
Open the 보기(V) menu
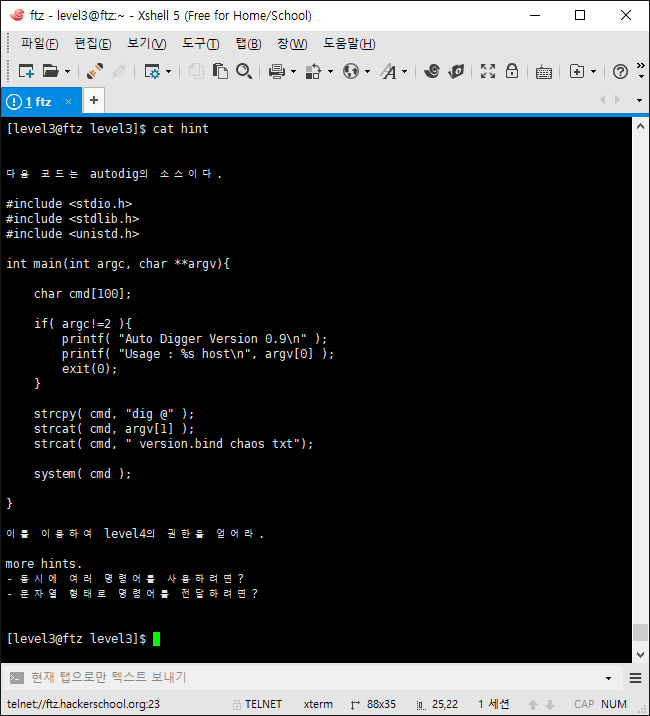[147, 43]
